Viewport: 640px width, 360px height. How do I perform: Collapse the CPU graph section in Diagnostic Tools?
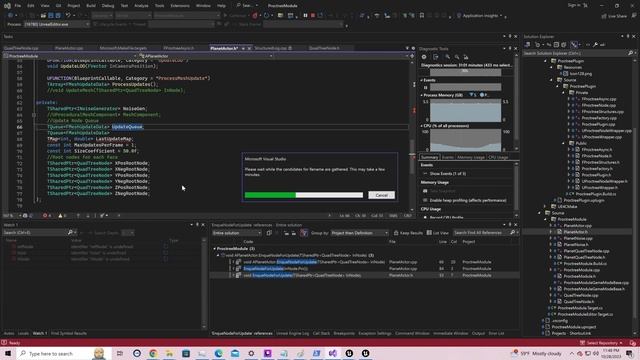(x=422, y=126)
